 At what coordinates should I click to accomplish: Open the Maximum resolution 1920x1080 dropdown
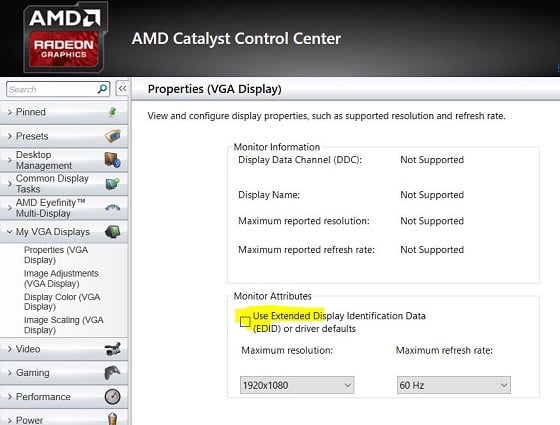point(297,385)
